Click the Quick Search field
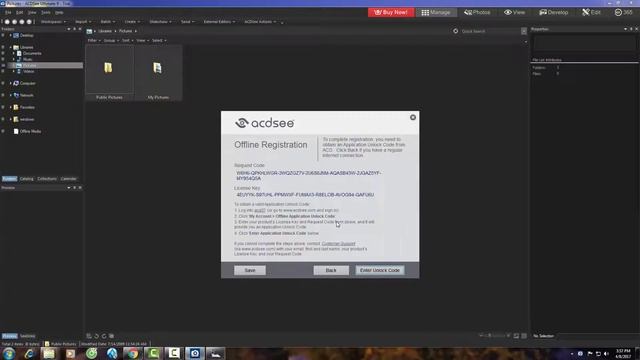Screen dimensions: 640x360 coord(490,31)
